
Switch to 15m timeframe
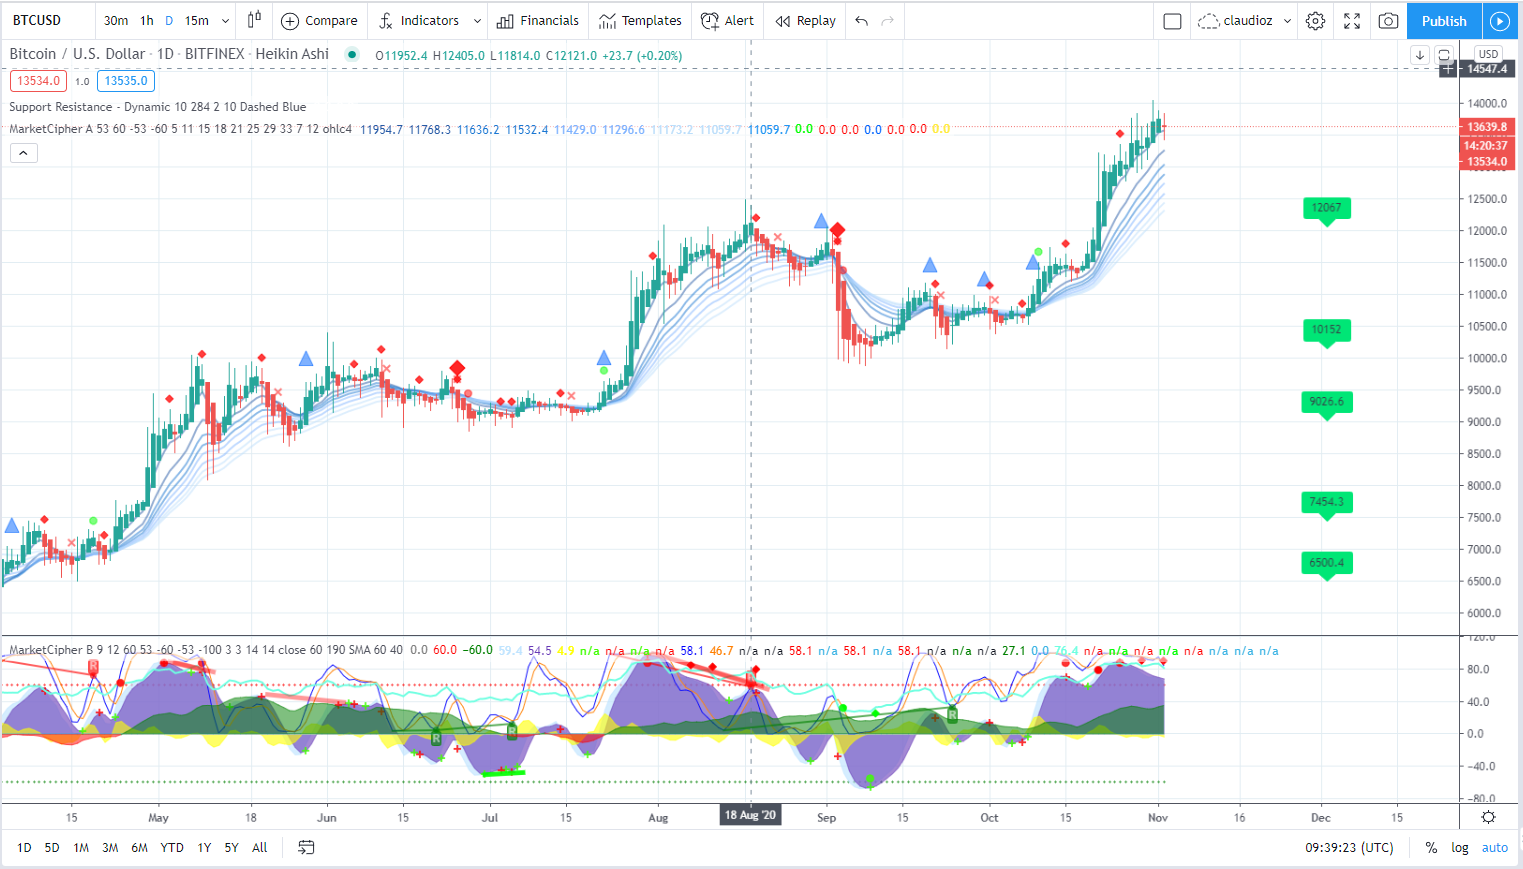(x=197, y=20)
